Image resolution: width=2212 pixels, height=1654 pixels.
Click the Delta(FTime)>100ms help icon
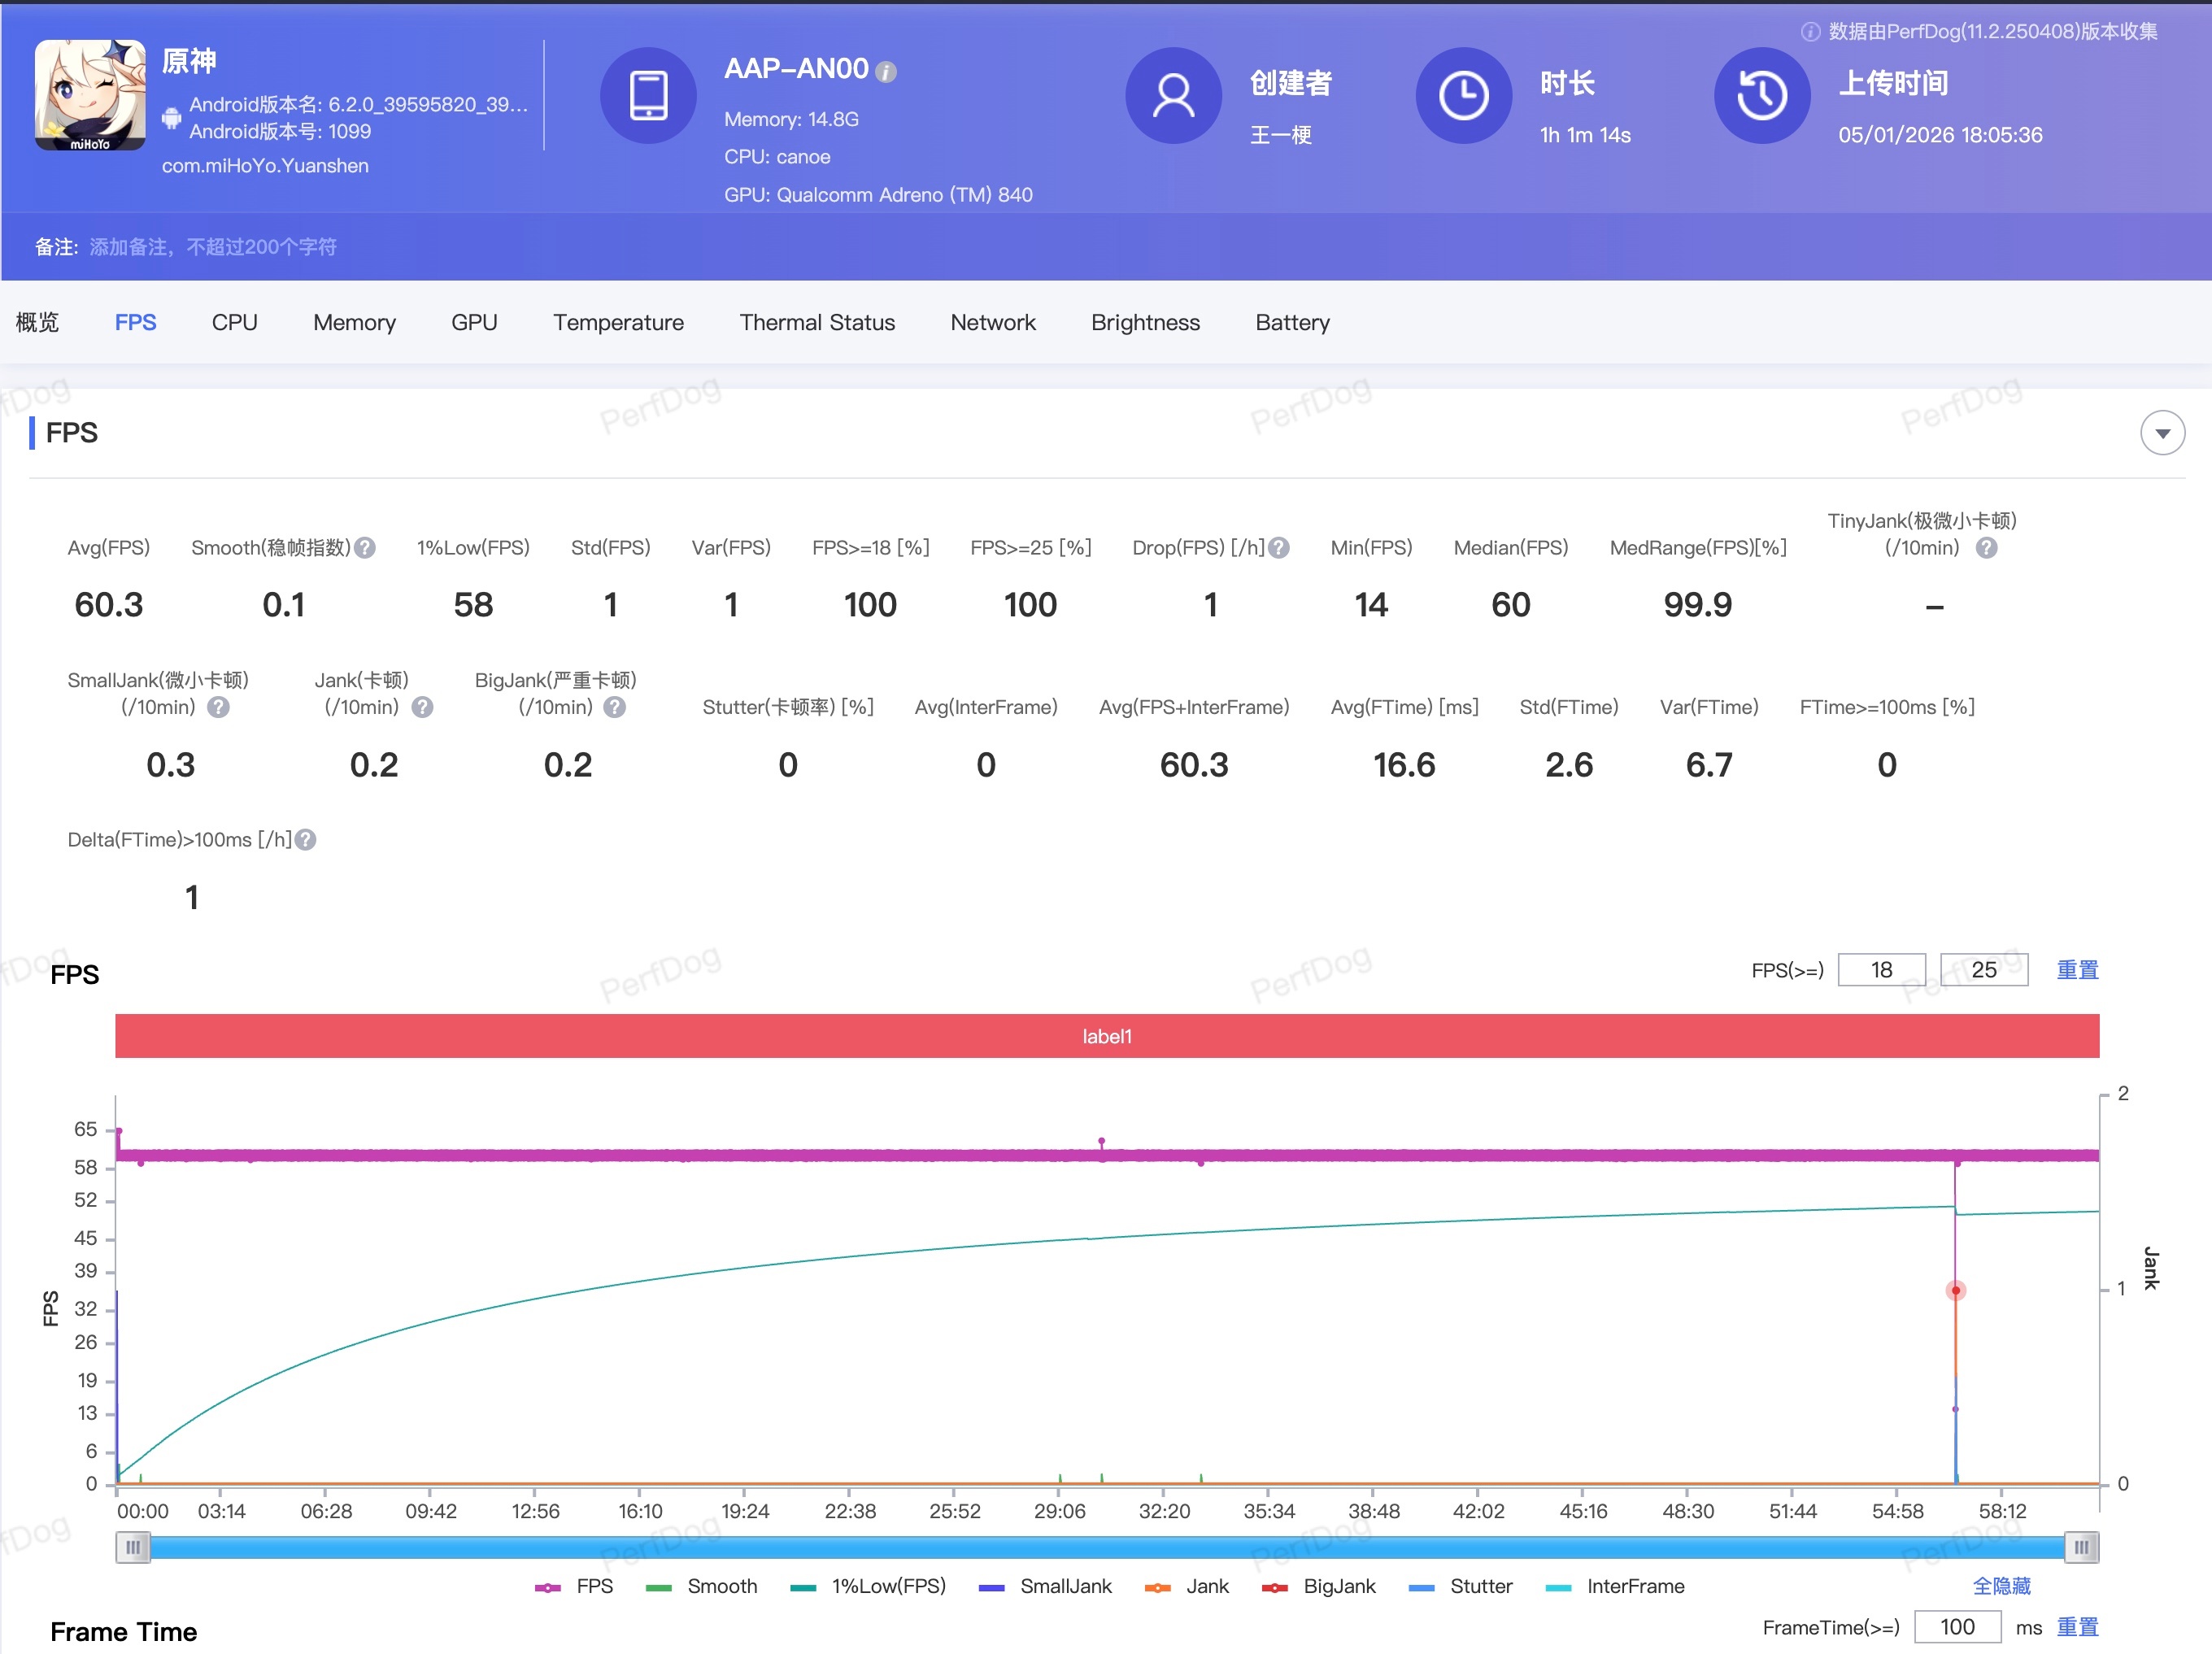(306, 840)
